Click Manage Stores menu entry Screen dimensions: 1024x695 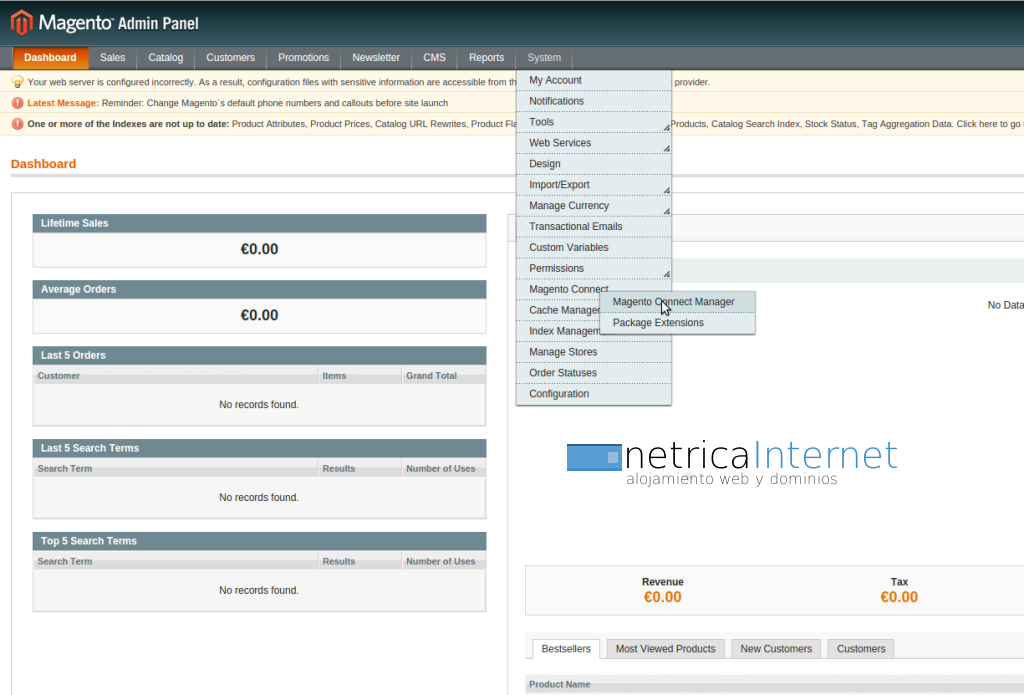[x=563, y=352]
